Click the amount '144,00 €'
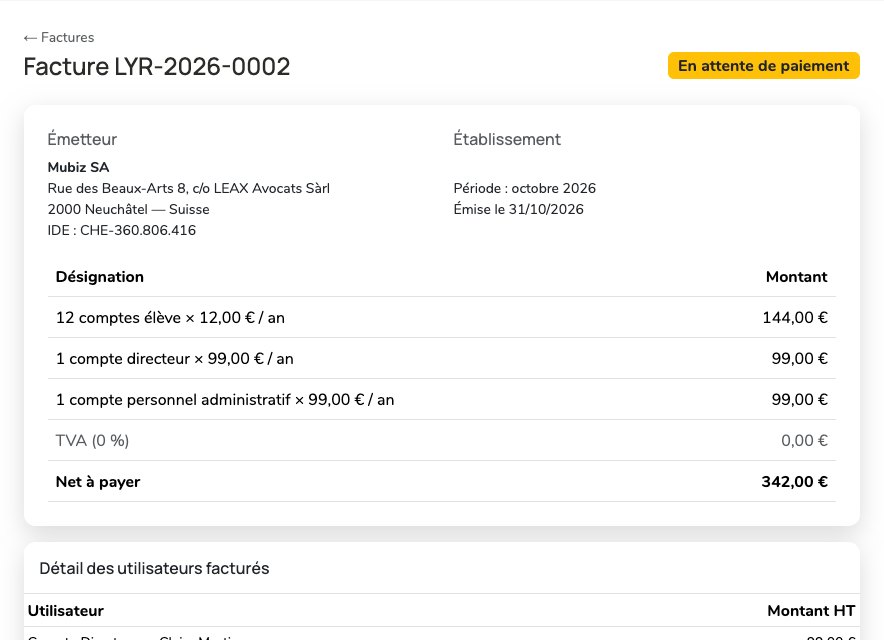Image resolution: width=884 pixels, height=640 pixels. tap(795, 317)
